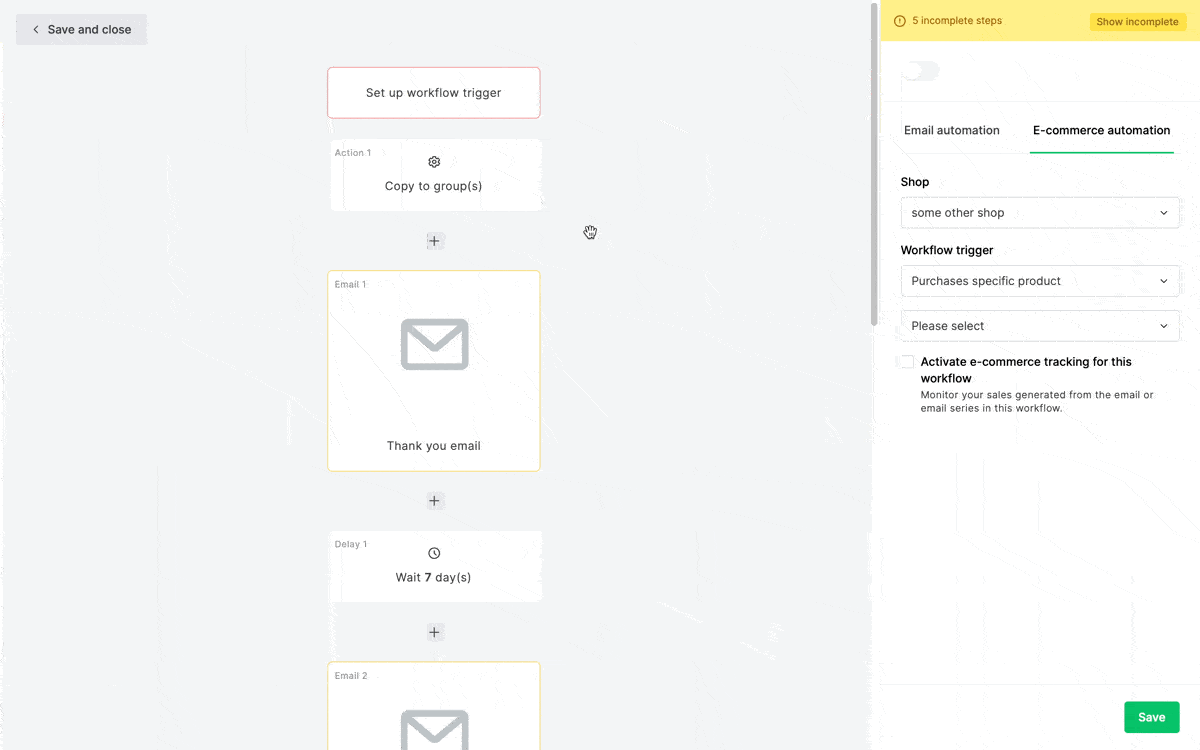Click the Activate e-commerce tracking label
The width and height of the screenshot is (1200, 750).
pyautogui.click(x=1026, y=370)
